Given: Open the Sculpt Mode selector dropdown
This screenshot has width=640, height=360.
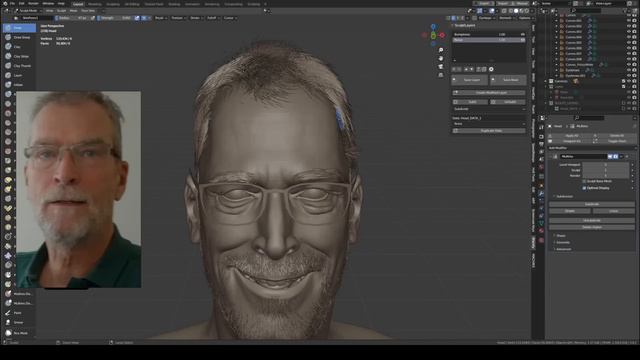Looking at the screenshot, I should point(27,11).
